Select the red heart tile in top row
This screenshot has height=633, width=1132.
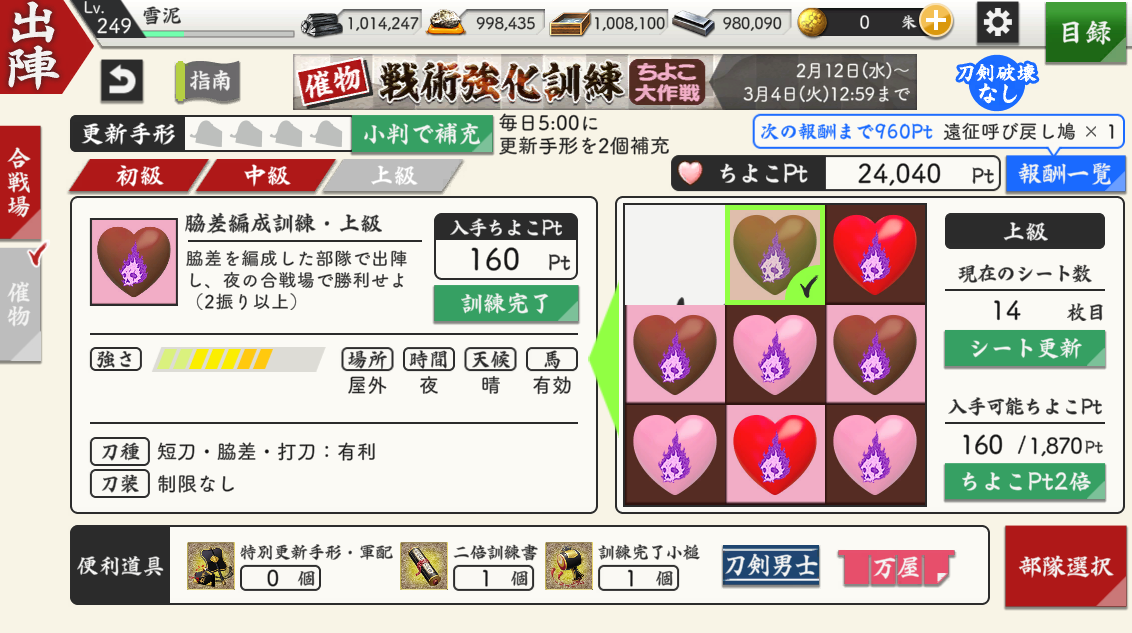(x=875, y=254)
